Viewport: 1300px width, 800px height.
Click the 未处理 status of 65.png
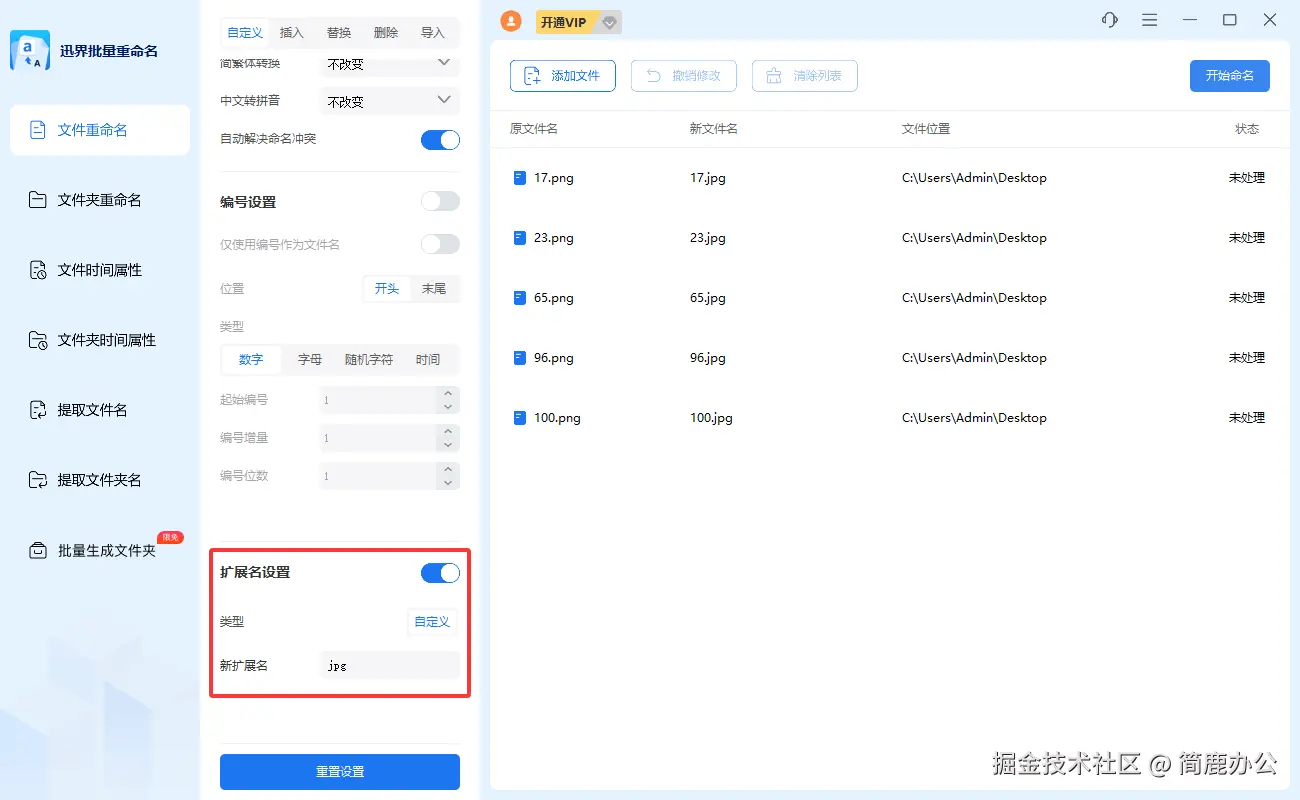coord(1247,298)
